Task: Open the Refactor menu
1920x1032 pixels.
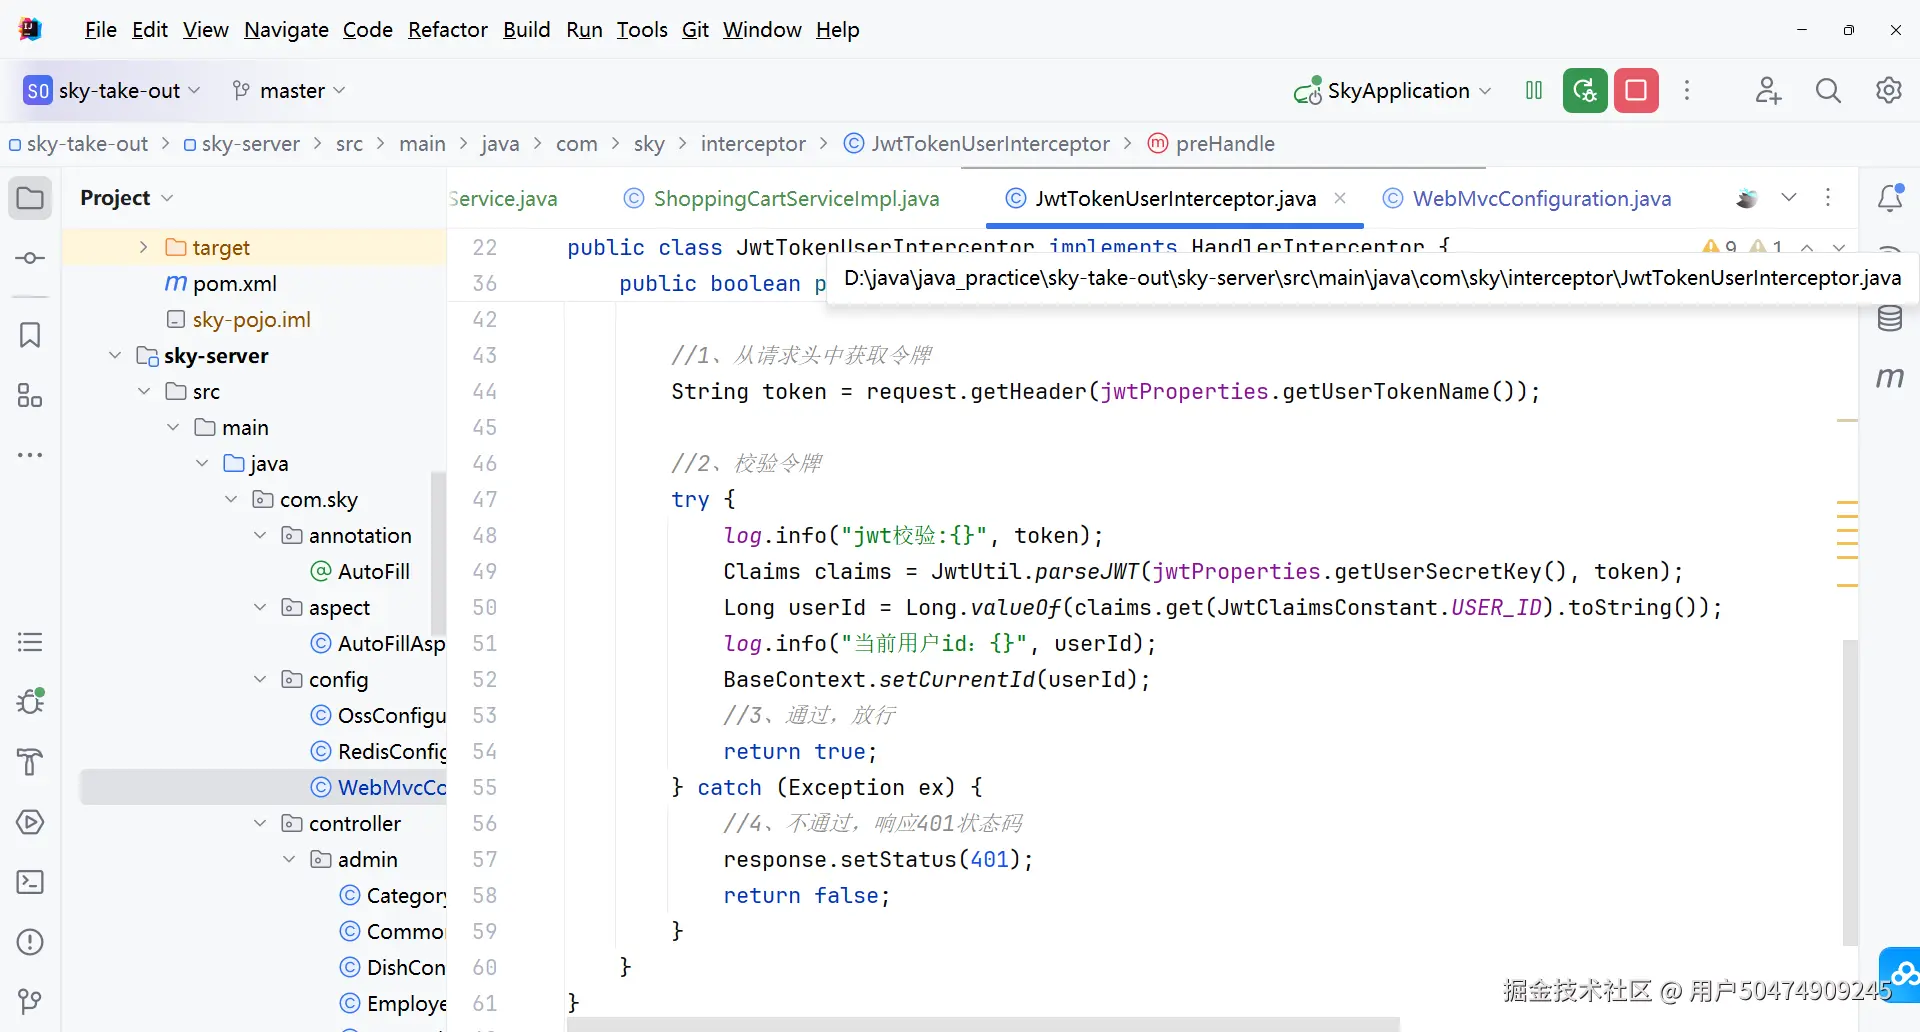Action: tap(447, 30)
